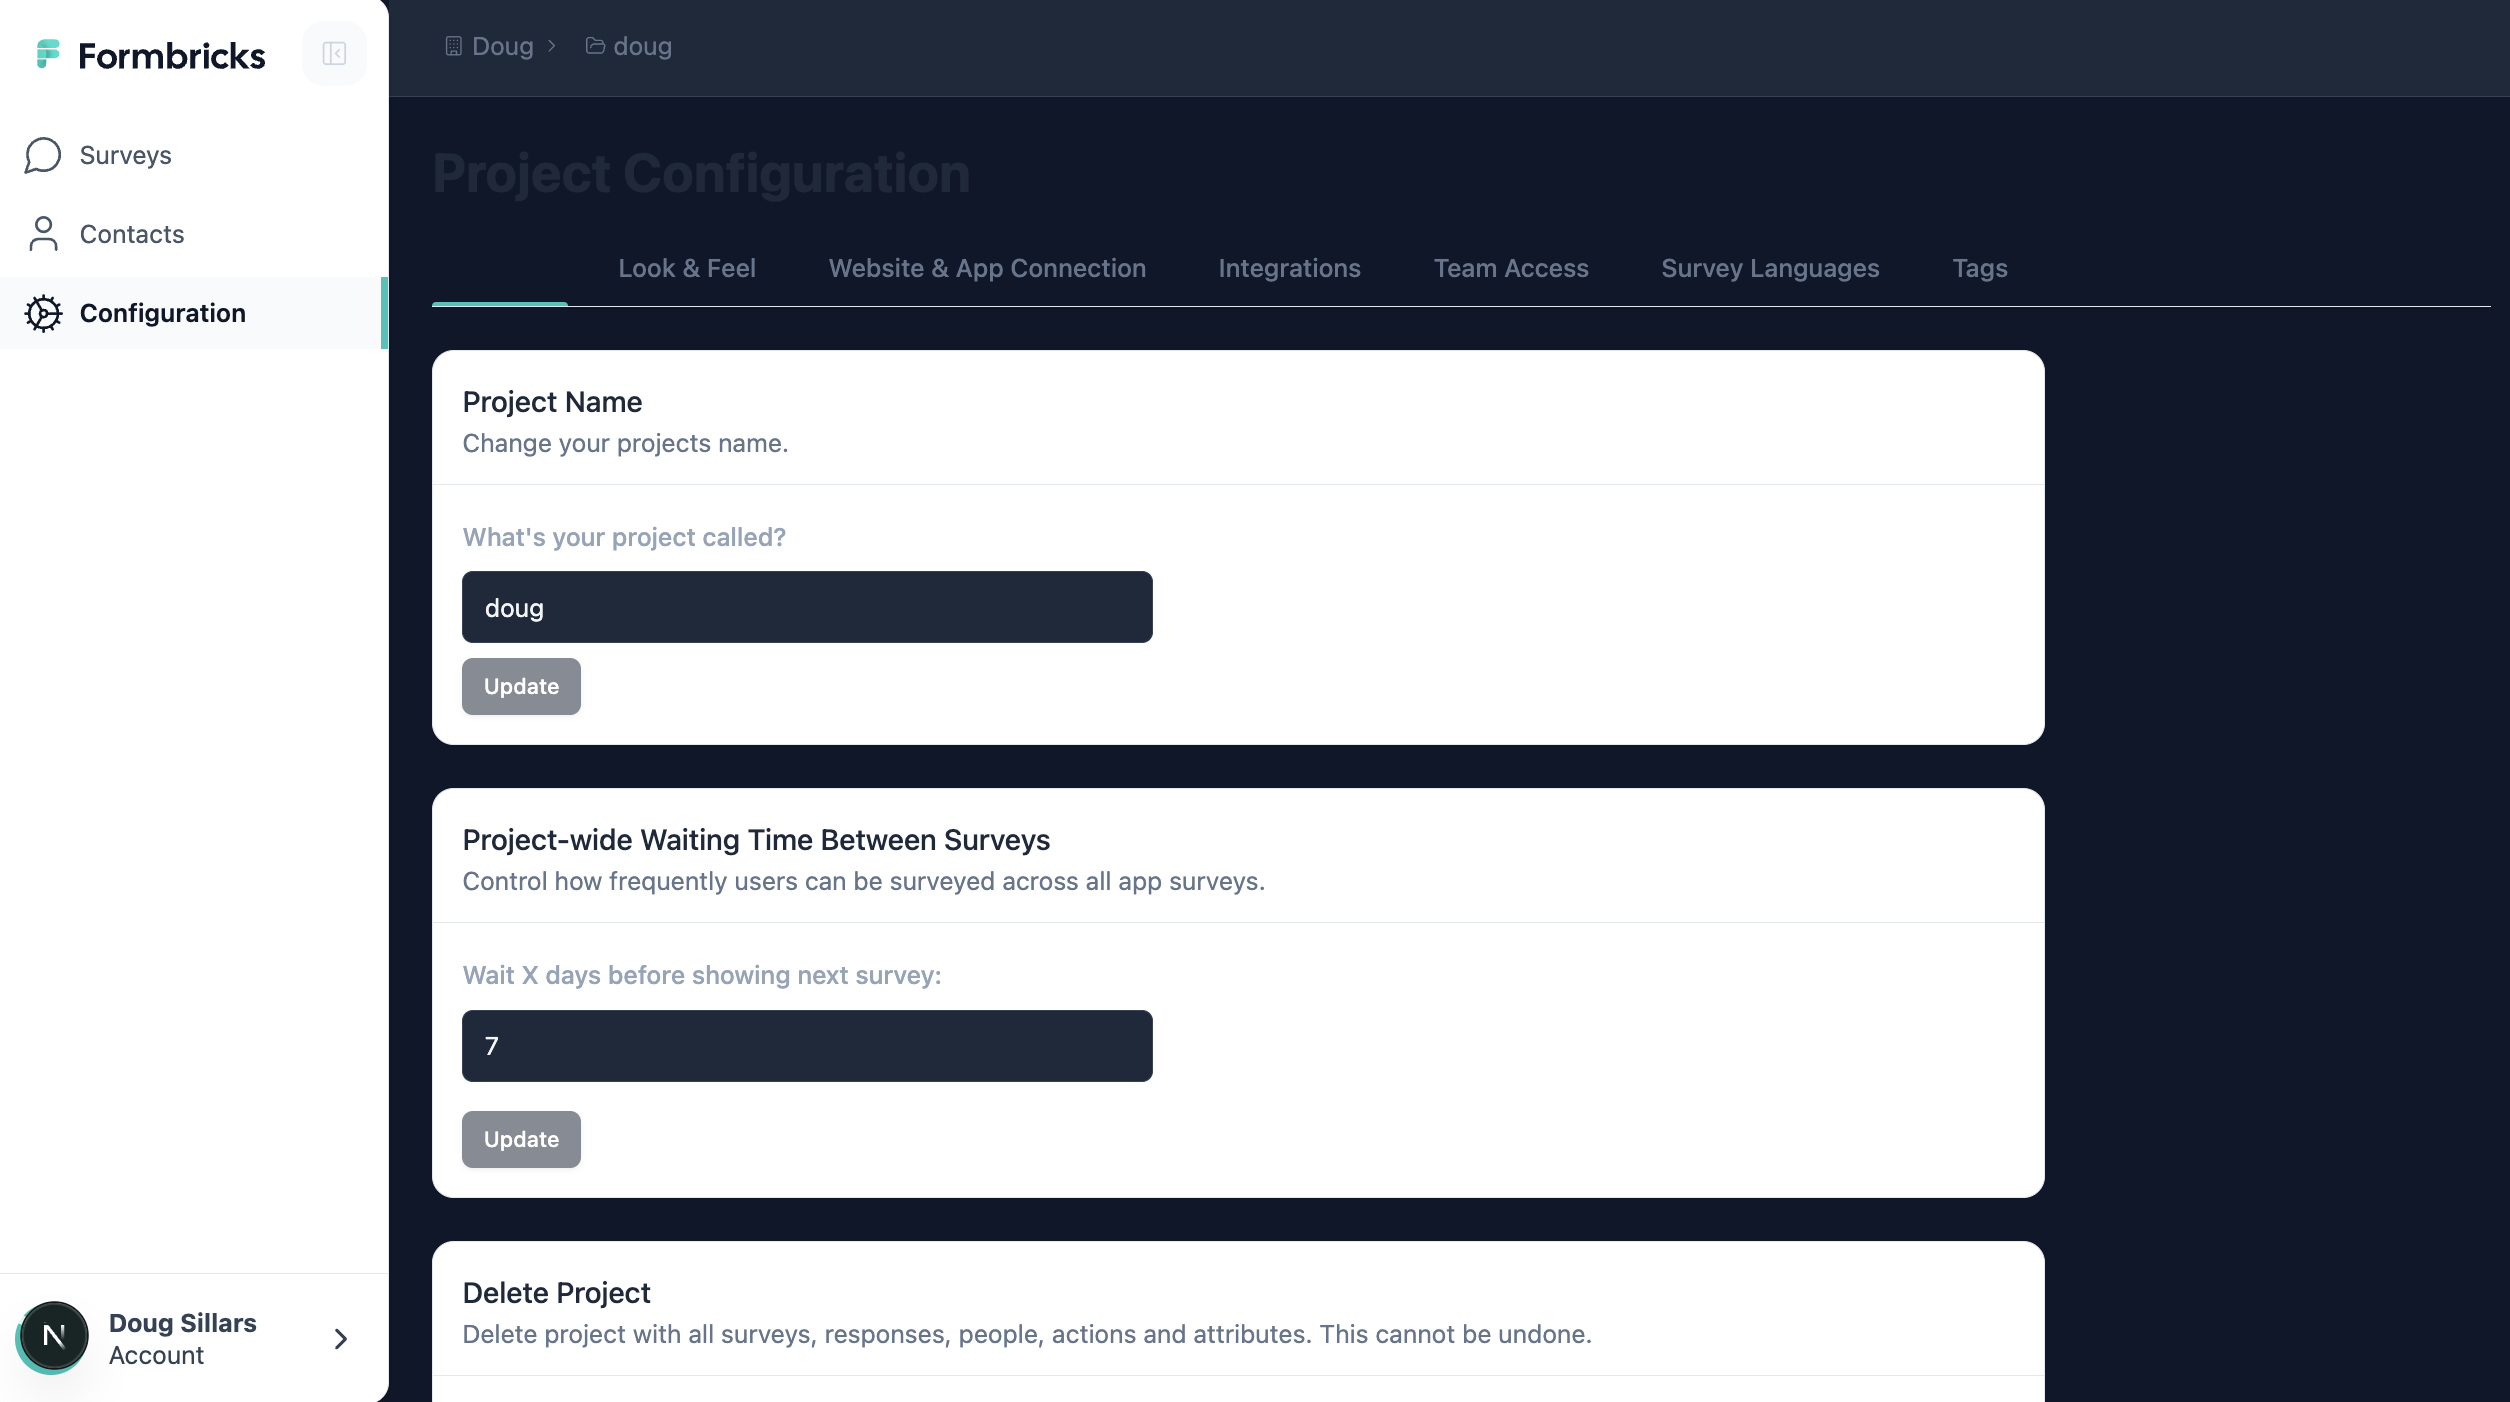Select the Team Access tab
The height and width of the screenshot is (1402, 2510).
(1510, 268)
